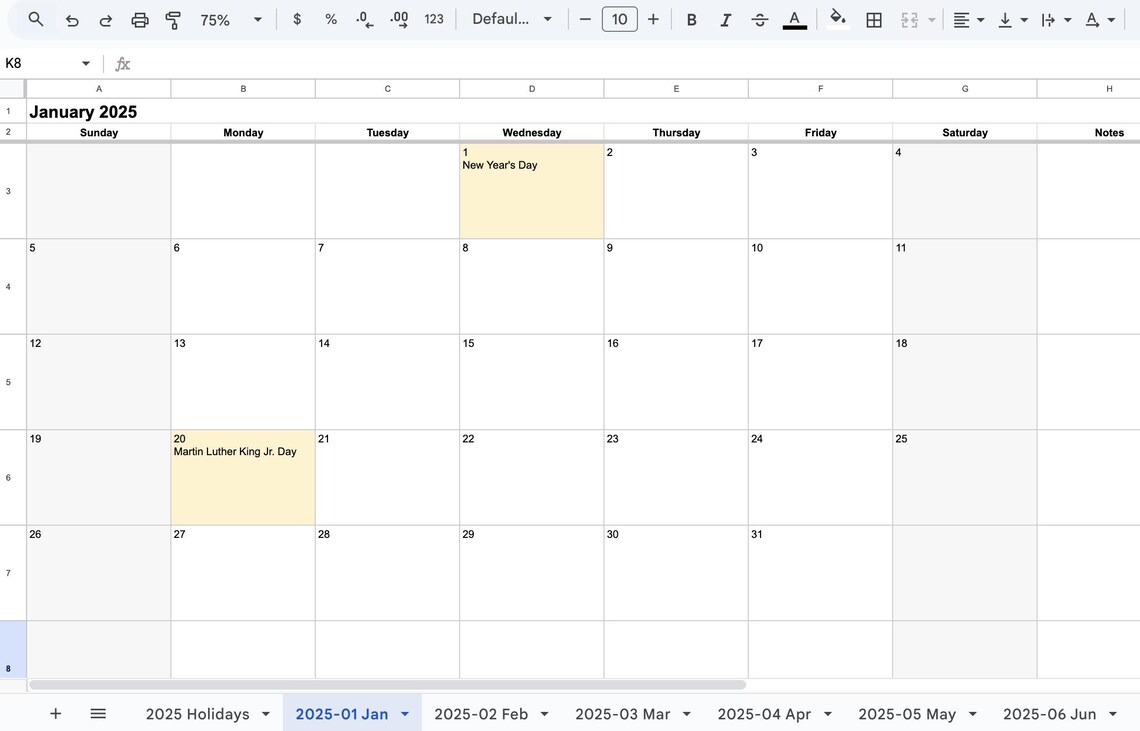Click the search menus magnifier icon

[x=36, y=20]
